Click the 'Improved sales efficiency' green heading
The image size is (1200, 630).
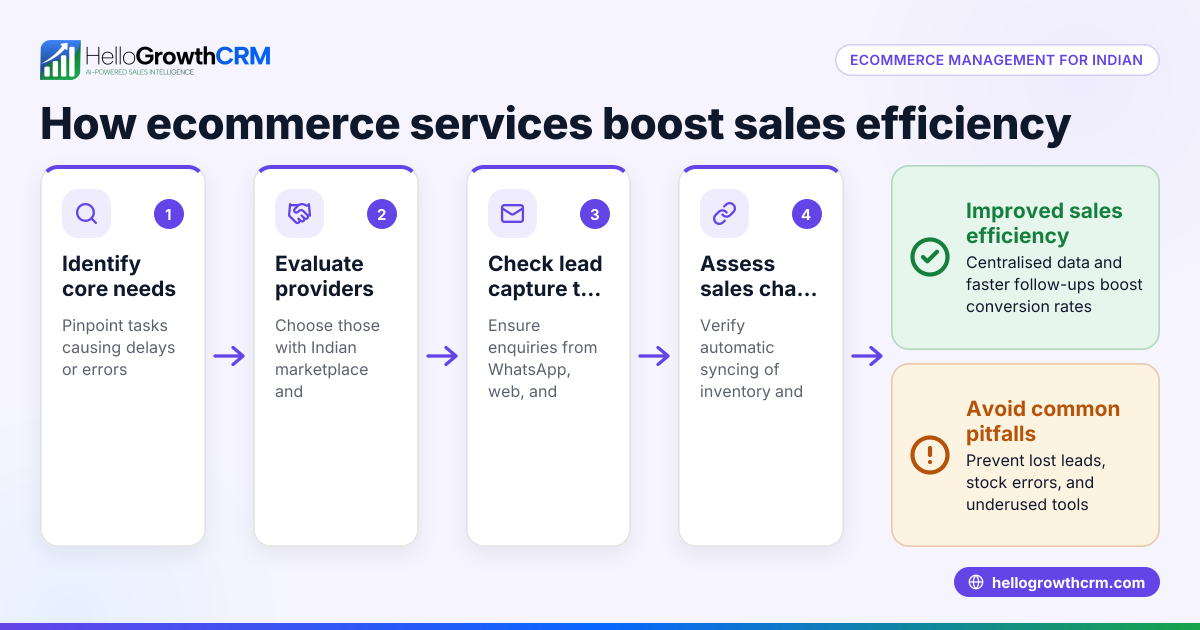(x=1044, y=223)
